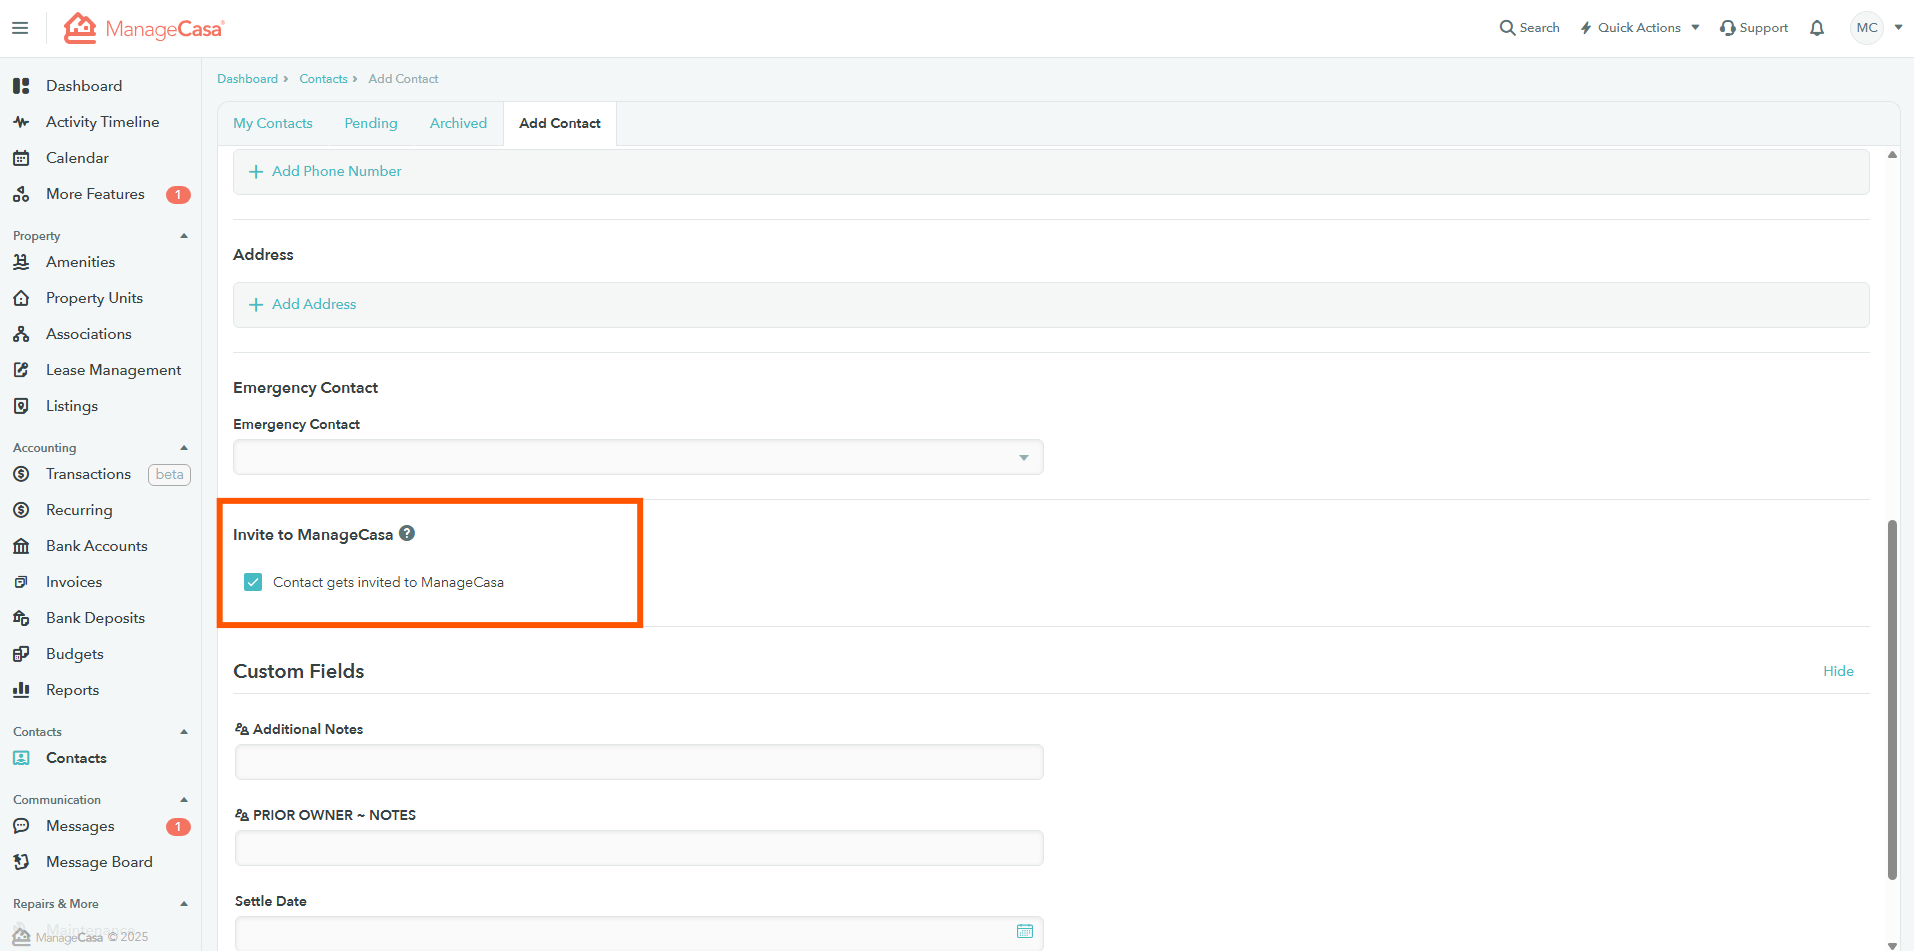Select the Add Contact tab
This screenshot has width=1914, height=951.
[x=560, y=123]
